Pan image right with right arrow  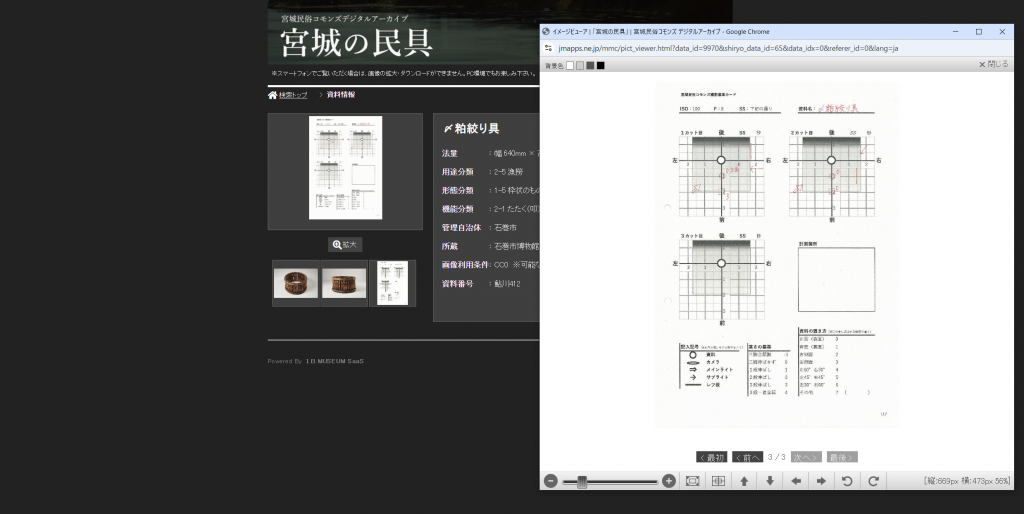coord(821,481)
